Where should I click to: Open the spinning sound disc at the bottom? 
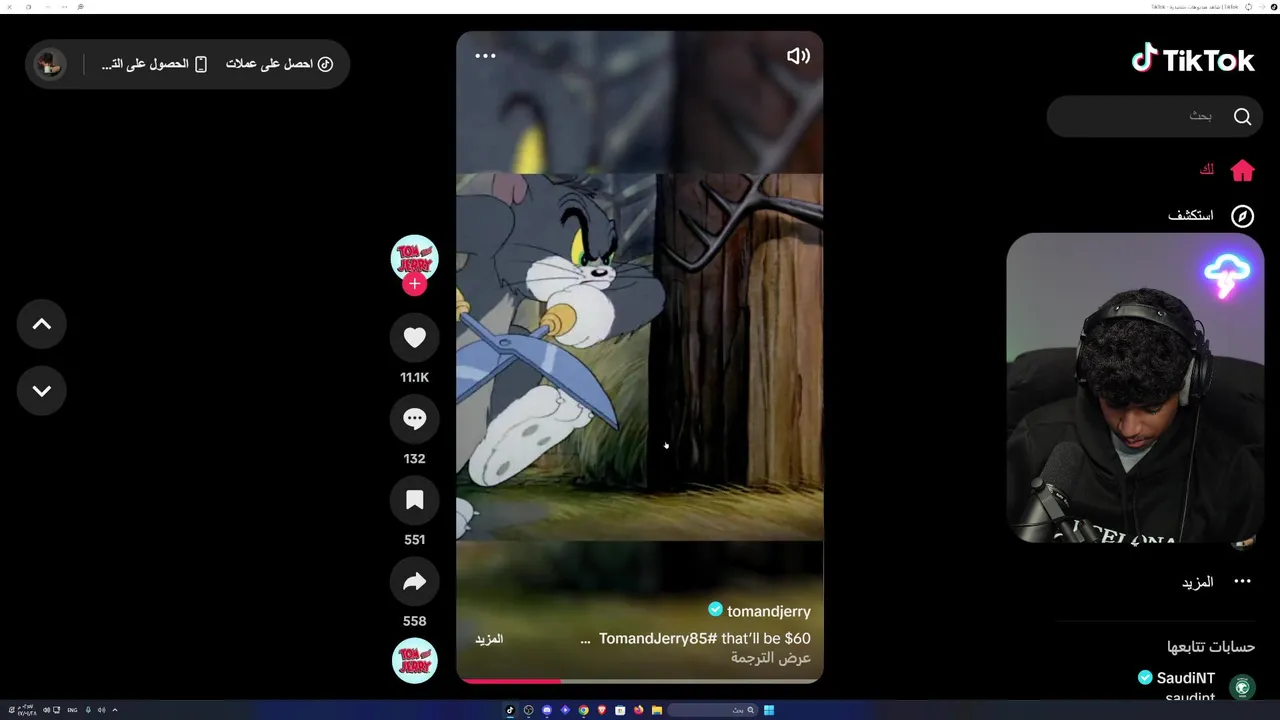(x=414, y=660)
